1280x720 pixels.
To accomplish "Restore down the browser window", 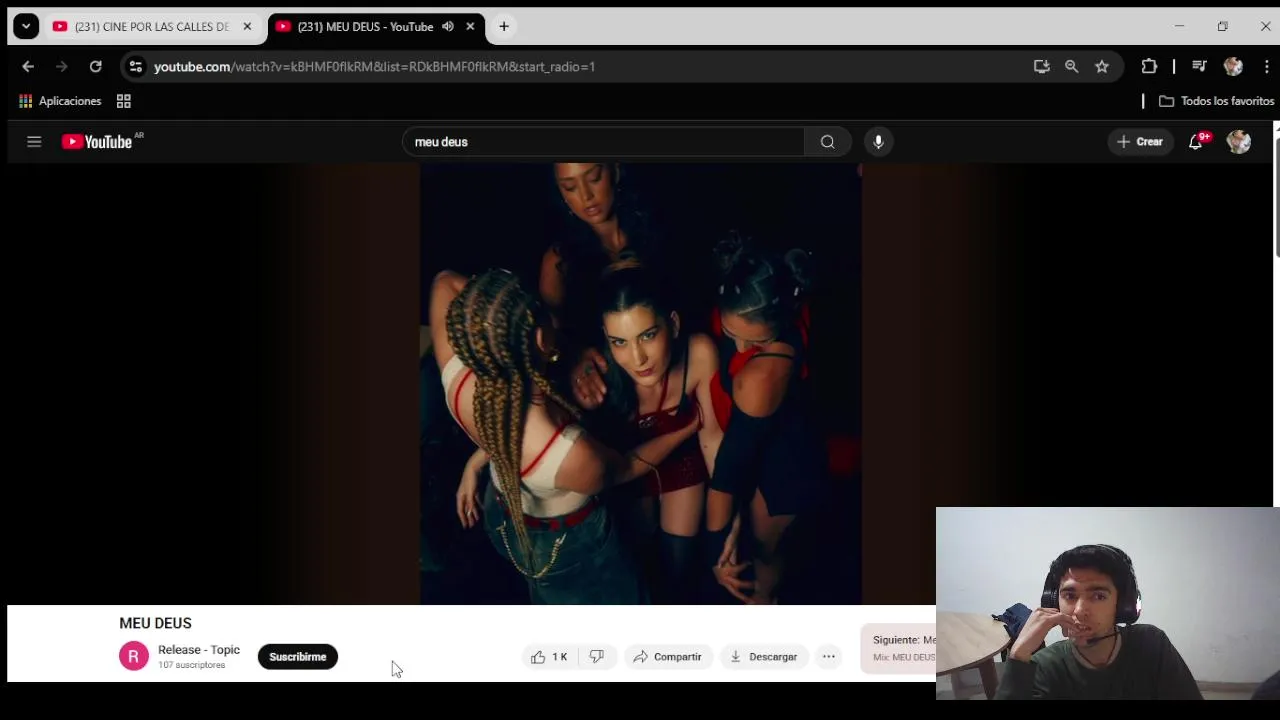I will (1222, 27).
